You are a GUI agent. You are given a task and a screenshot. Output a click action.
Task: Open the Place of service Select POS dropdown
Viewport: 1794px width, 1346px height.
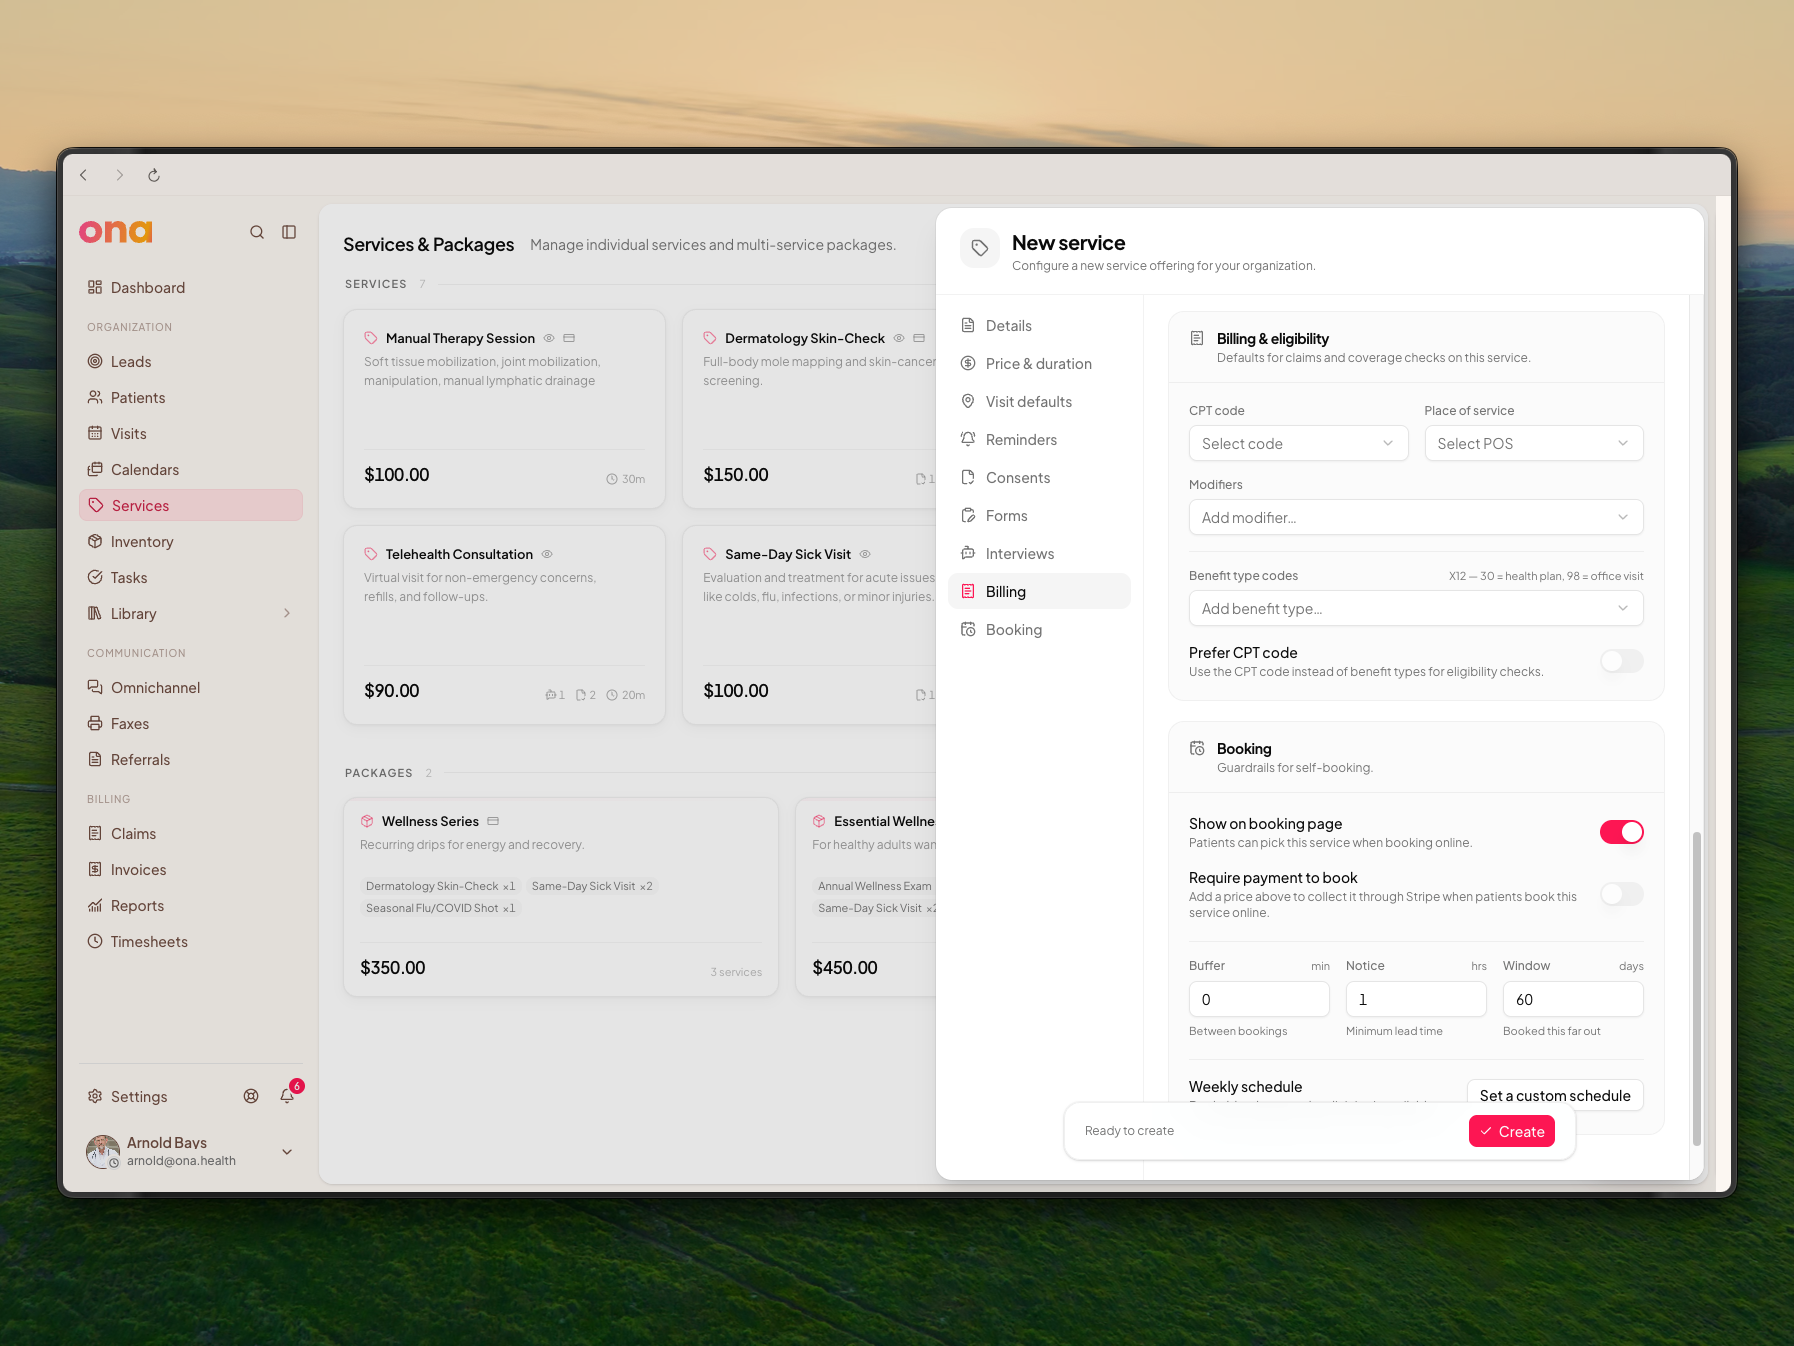pyautogui.click(x=1533, y=443)
